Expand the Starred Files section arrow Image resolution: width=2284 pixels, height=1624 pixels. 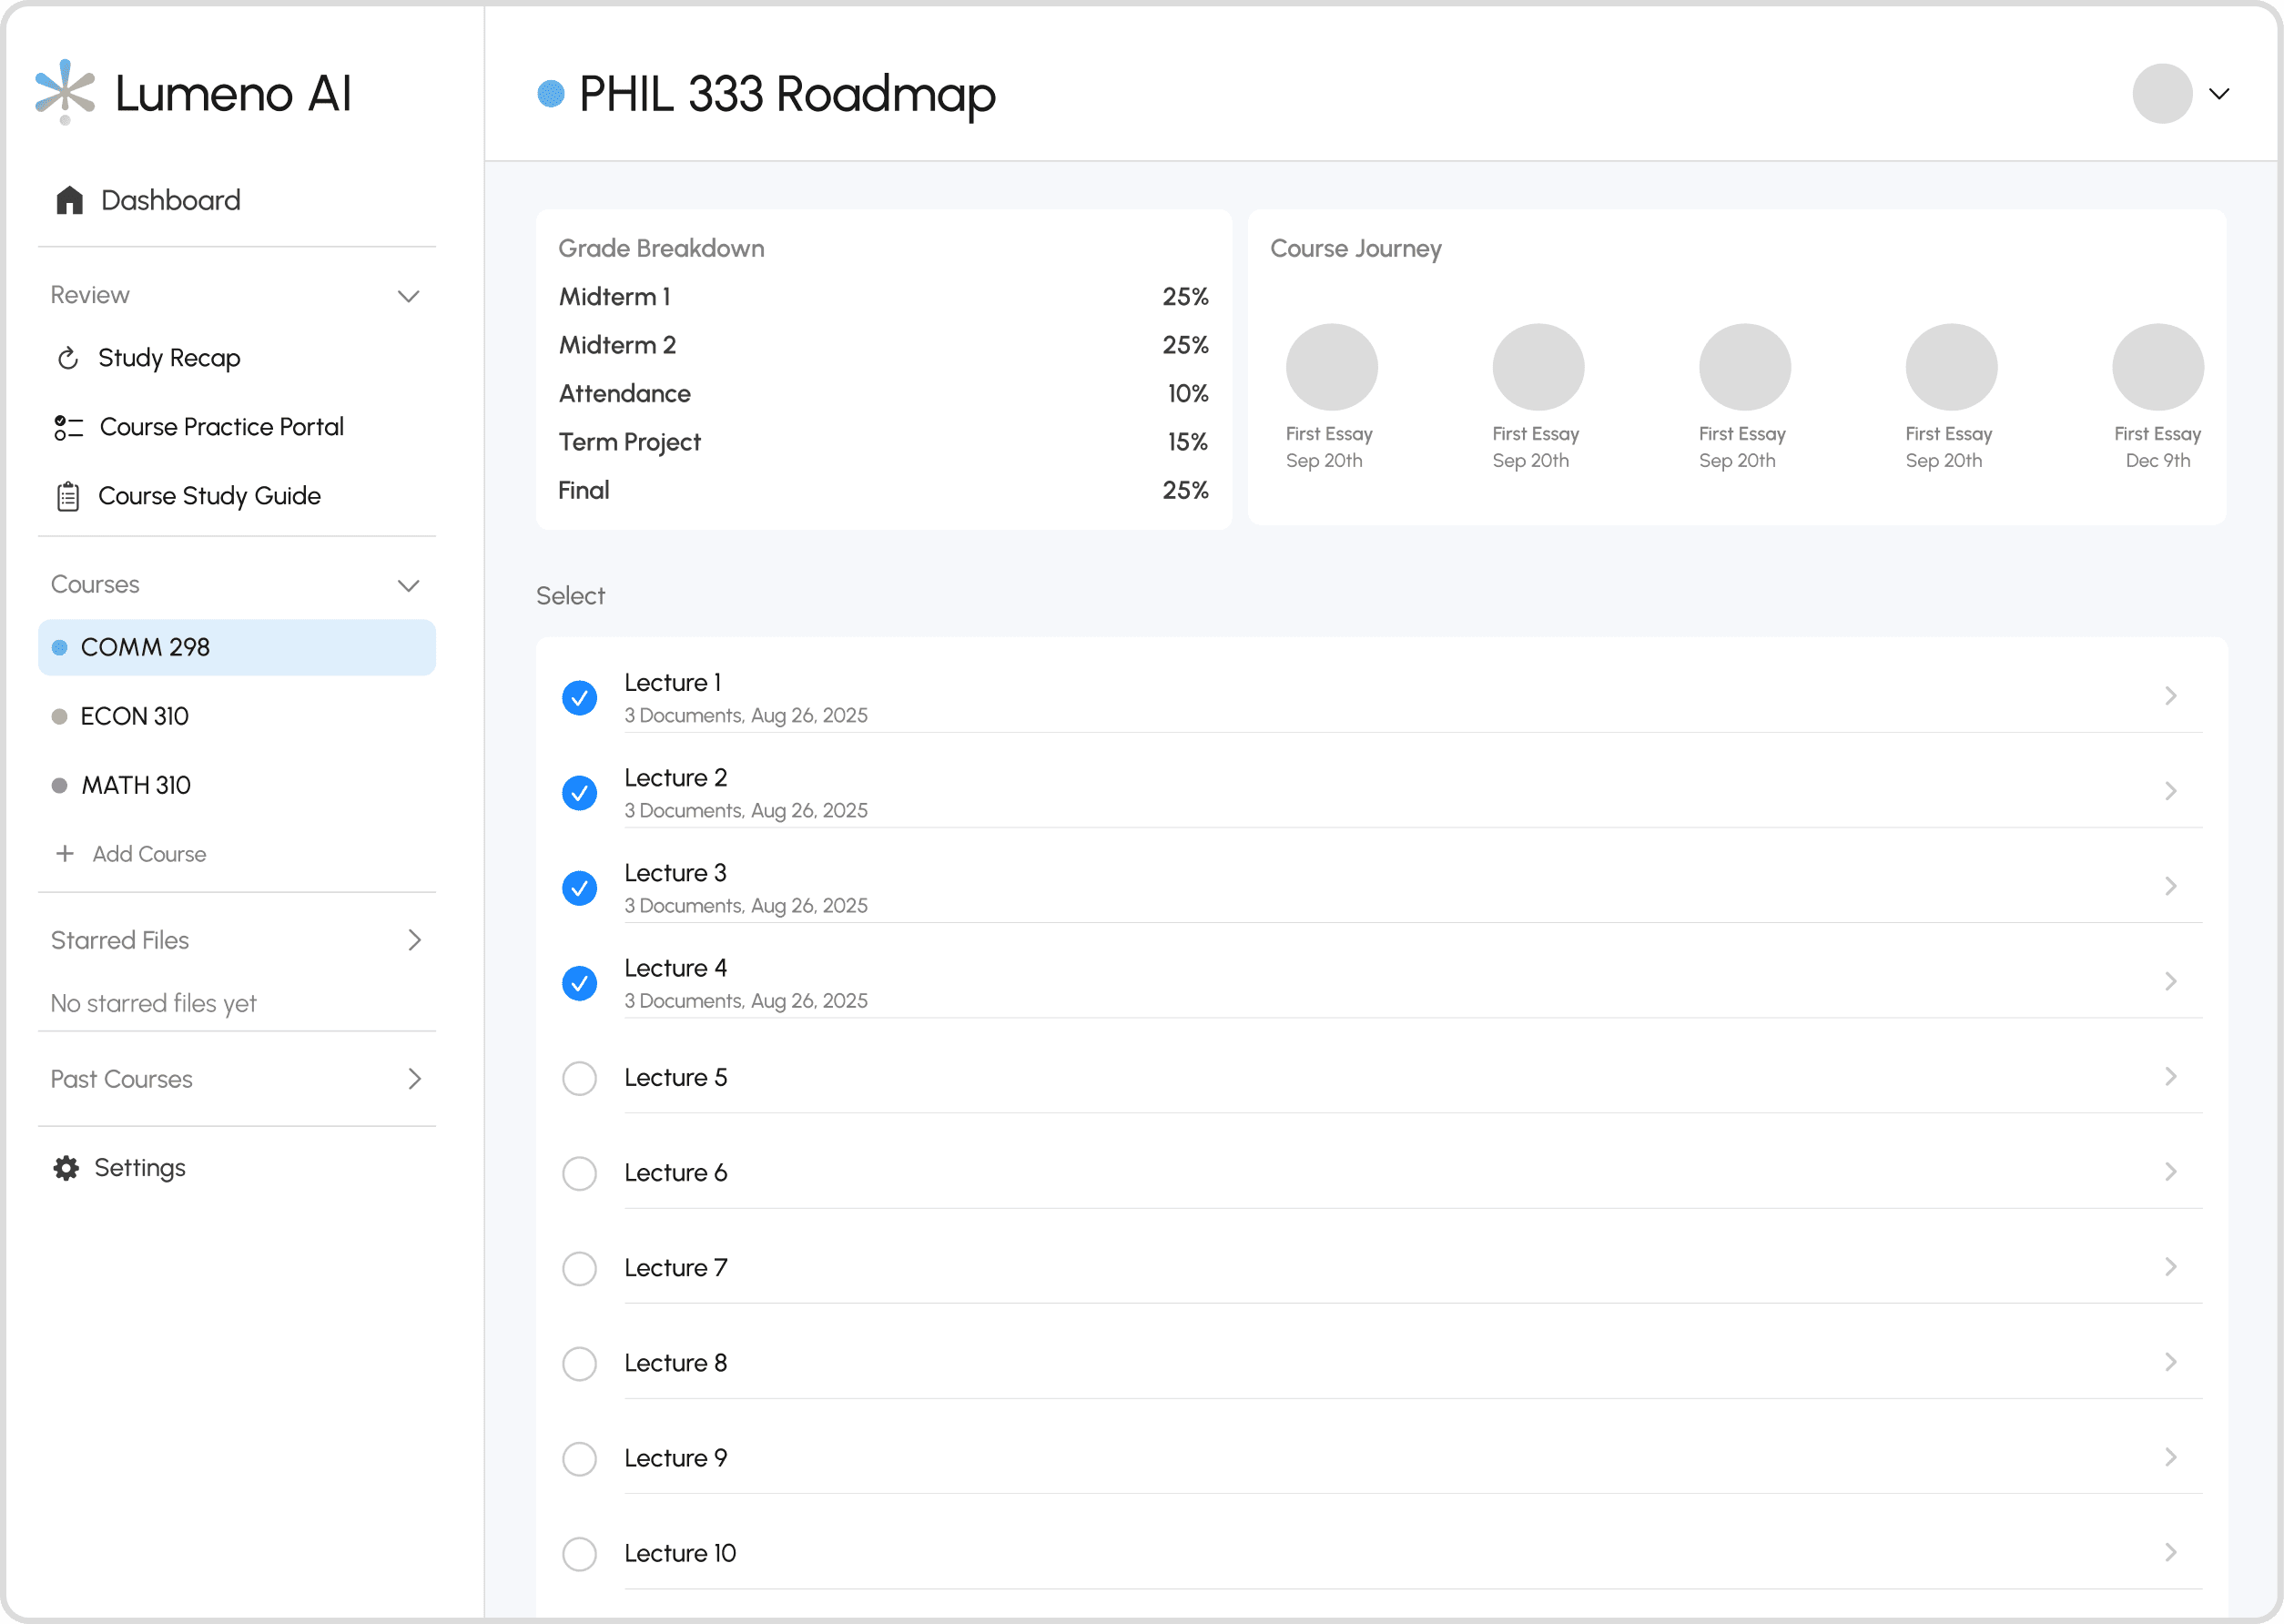point(414,940)
